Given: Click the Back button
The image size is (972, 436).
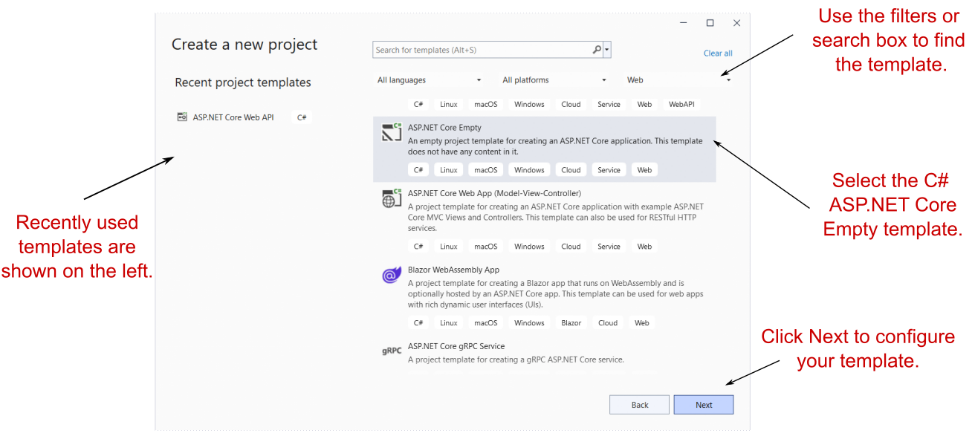Looking at the screenshot, I should point(640,405).
